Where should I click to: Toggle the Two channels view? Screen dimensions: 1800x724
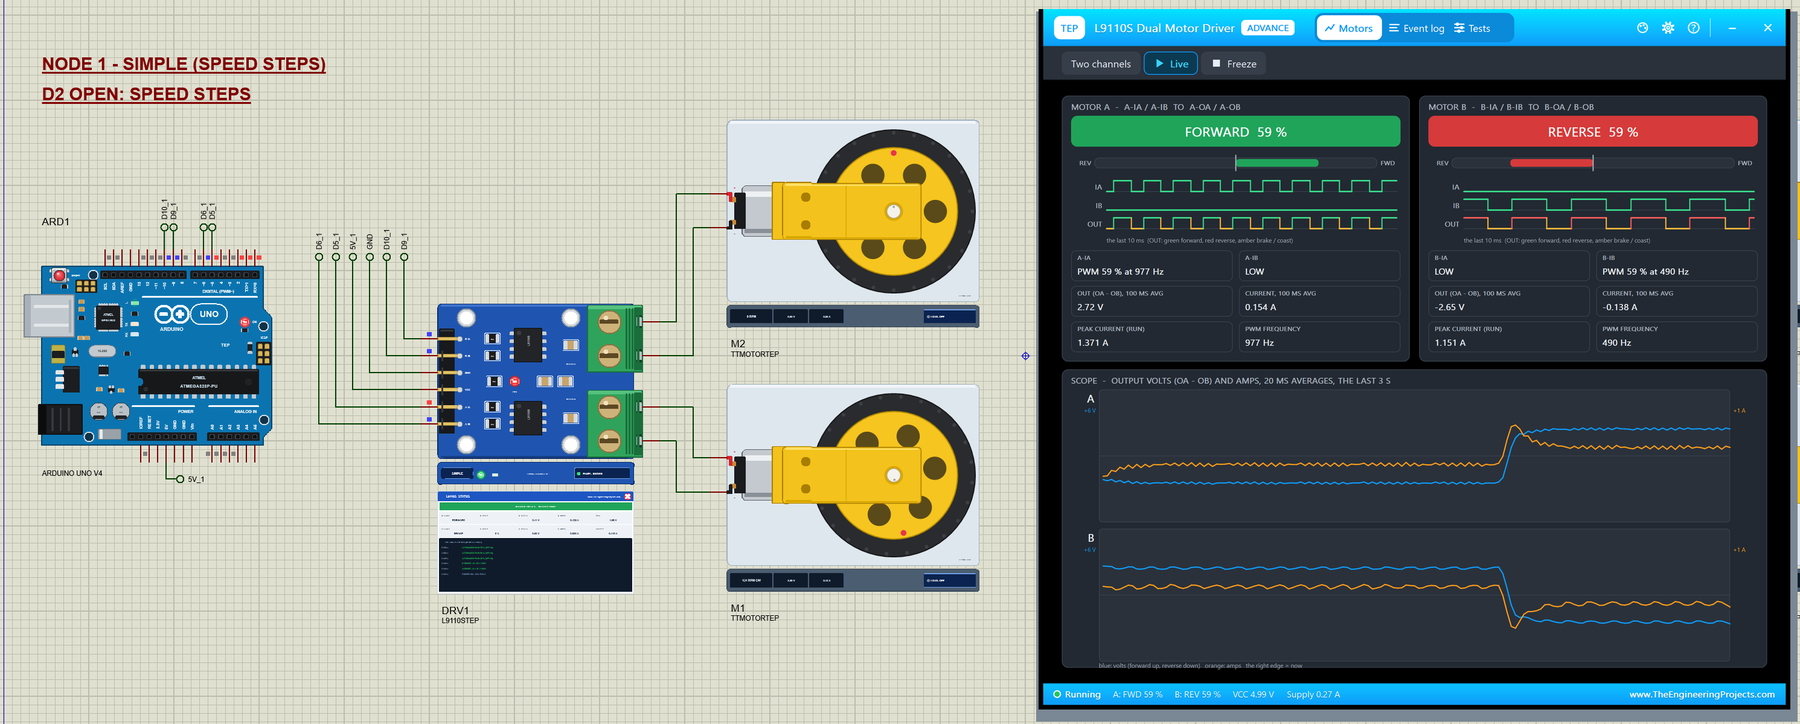1101,64
